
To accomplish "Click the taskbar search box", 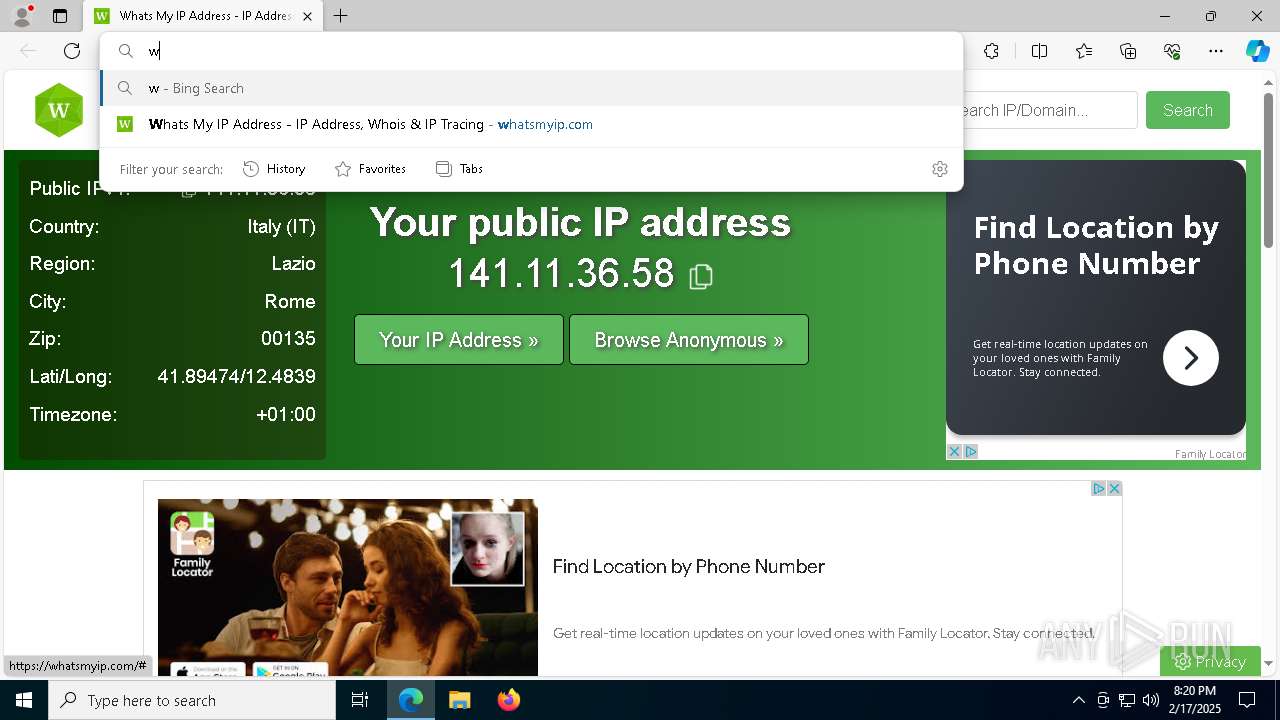I will (192, 700).
